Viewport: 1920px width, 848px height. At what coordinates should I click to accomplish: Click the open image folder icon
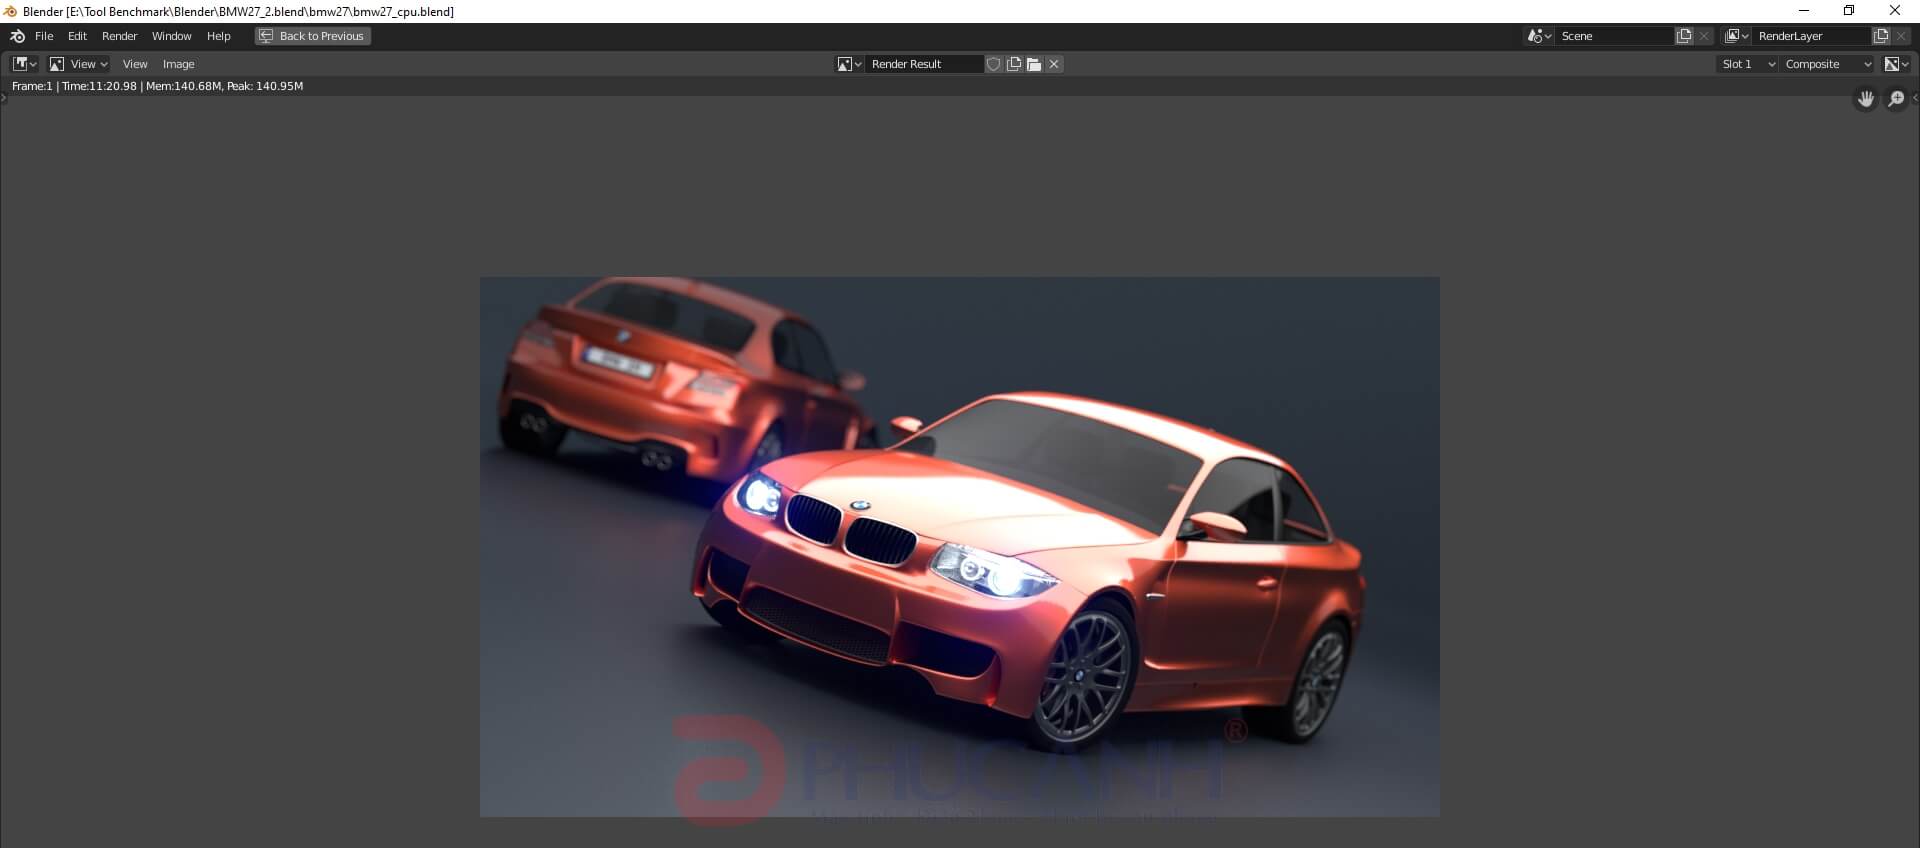(1034, 64)
